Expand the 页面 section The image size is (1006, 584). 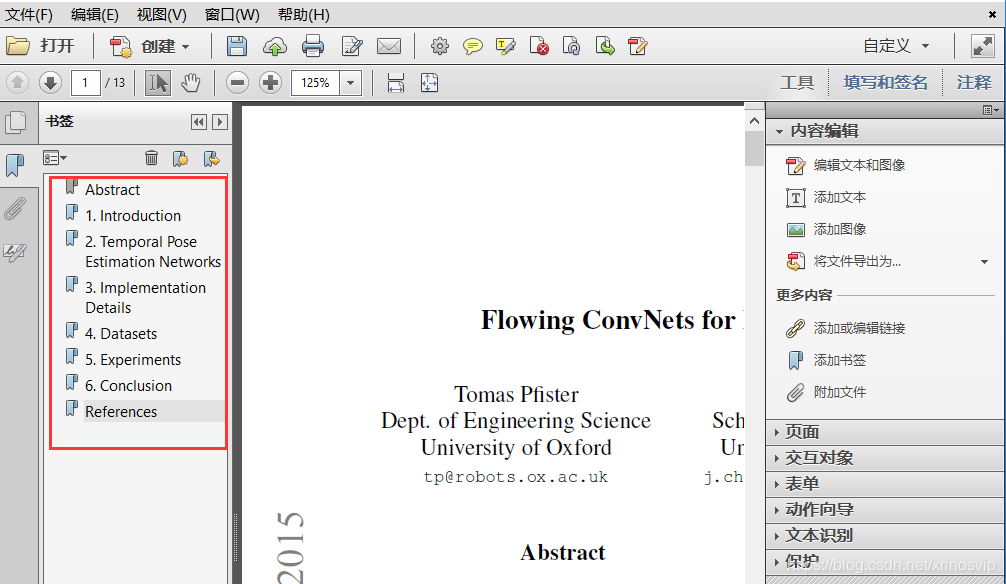[884, 432]
